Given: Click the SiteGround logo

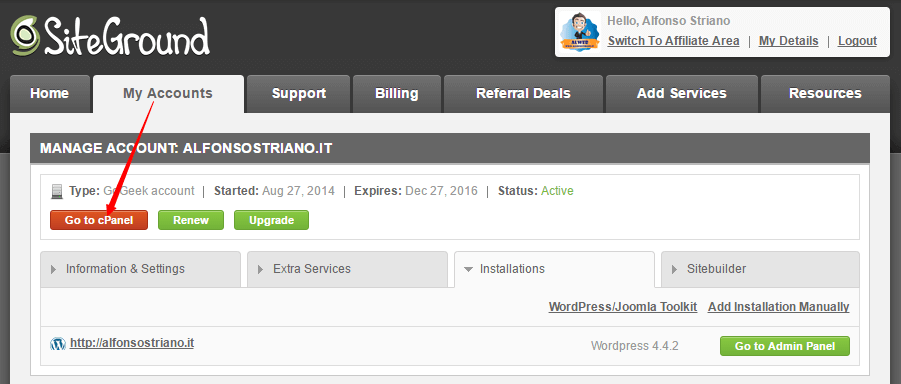Looking at the screenshot, I should tap(109, 36).
